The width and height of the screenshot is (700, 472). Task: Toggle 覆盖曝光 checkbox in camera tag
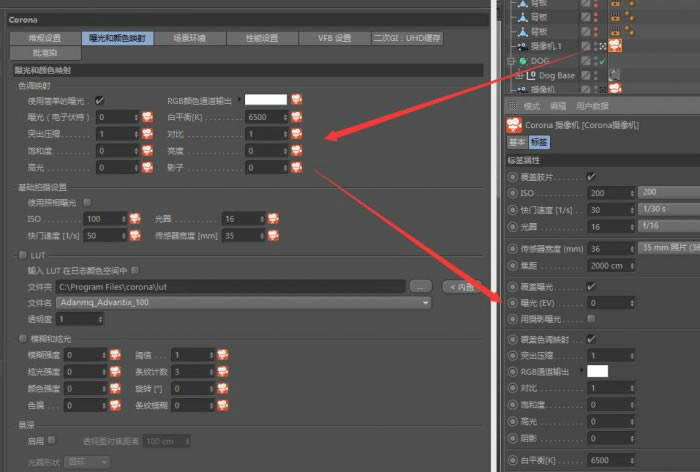[591, 286]
